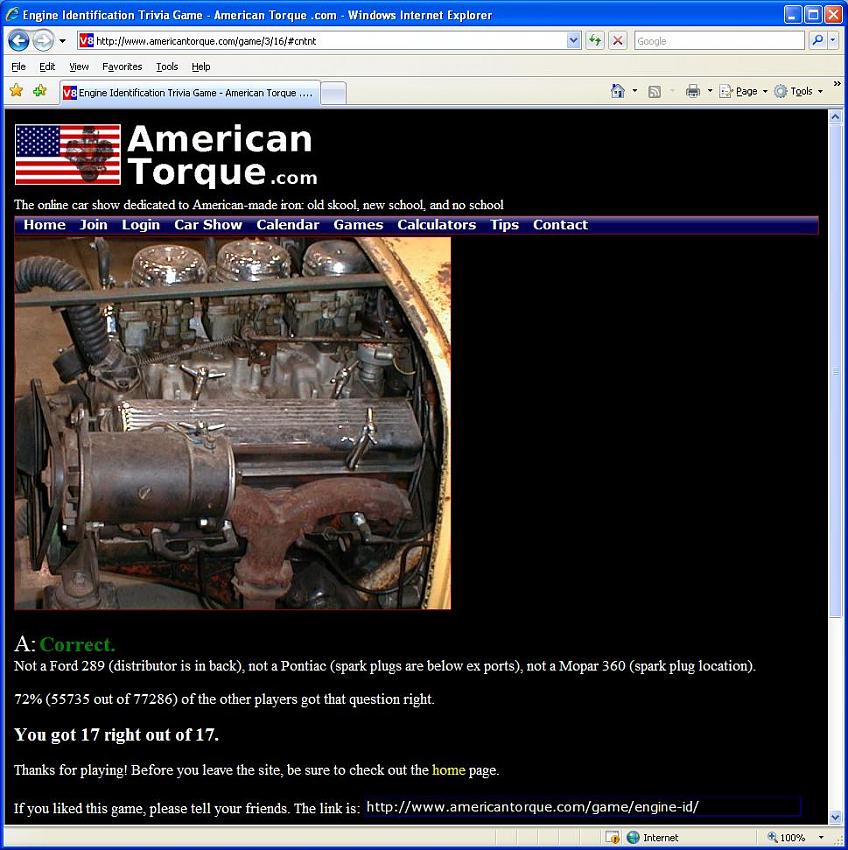Click the vertical scrollbar thumb
Viewport: 848px width, 850px height.
[x=835, y=371]
